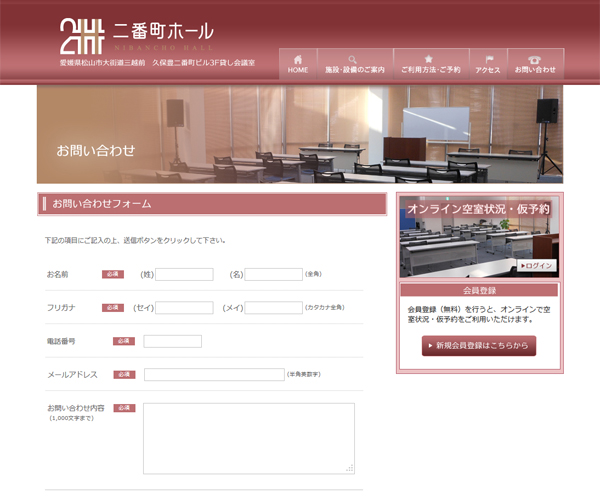
Task: Click the メールアドレス input field
Action: point(214,375)
